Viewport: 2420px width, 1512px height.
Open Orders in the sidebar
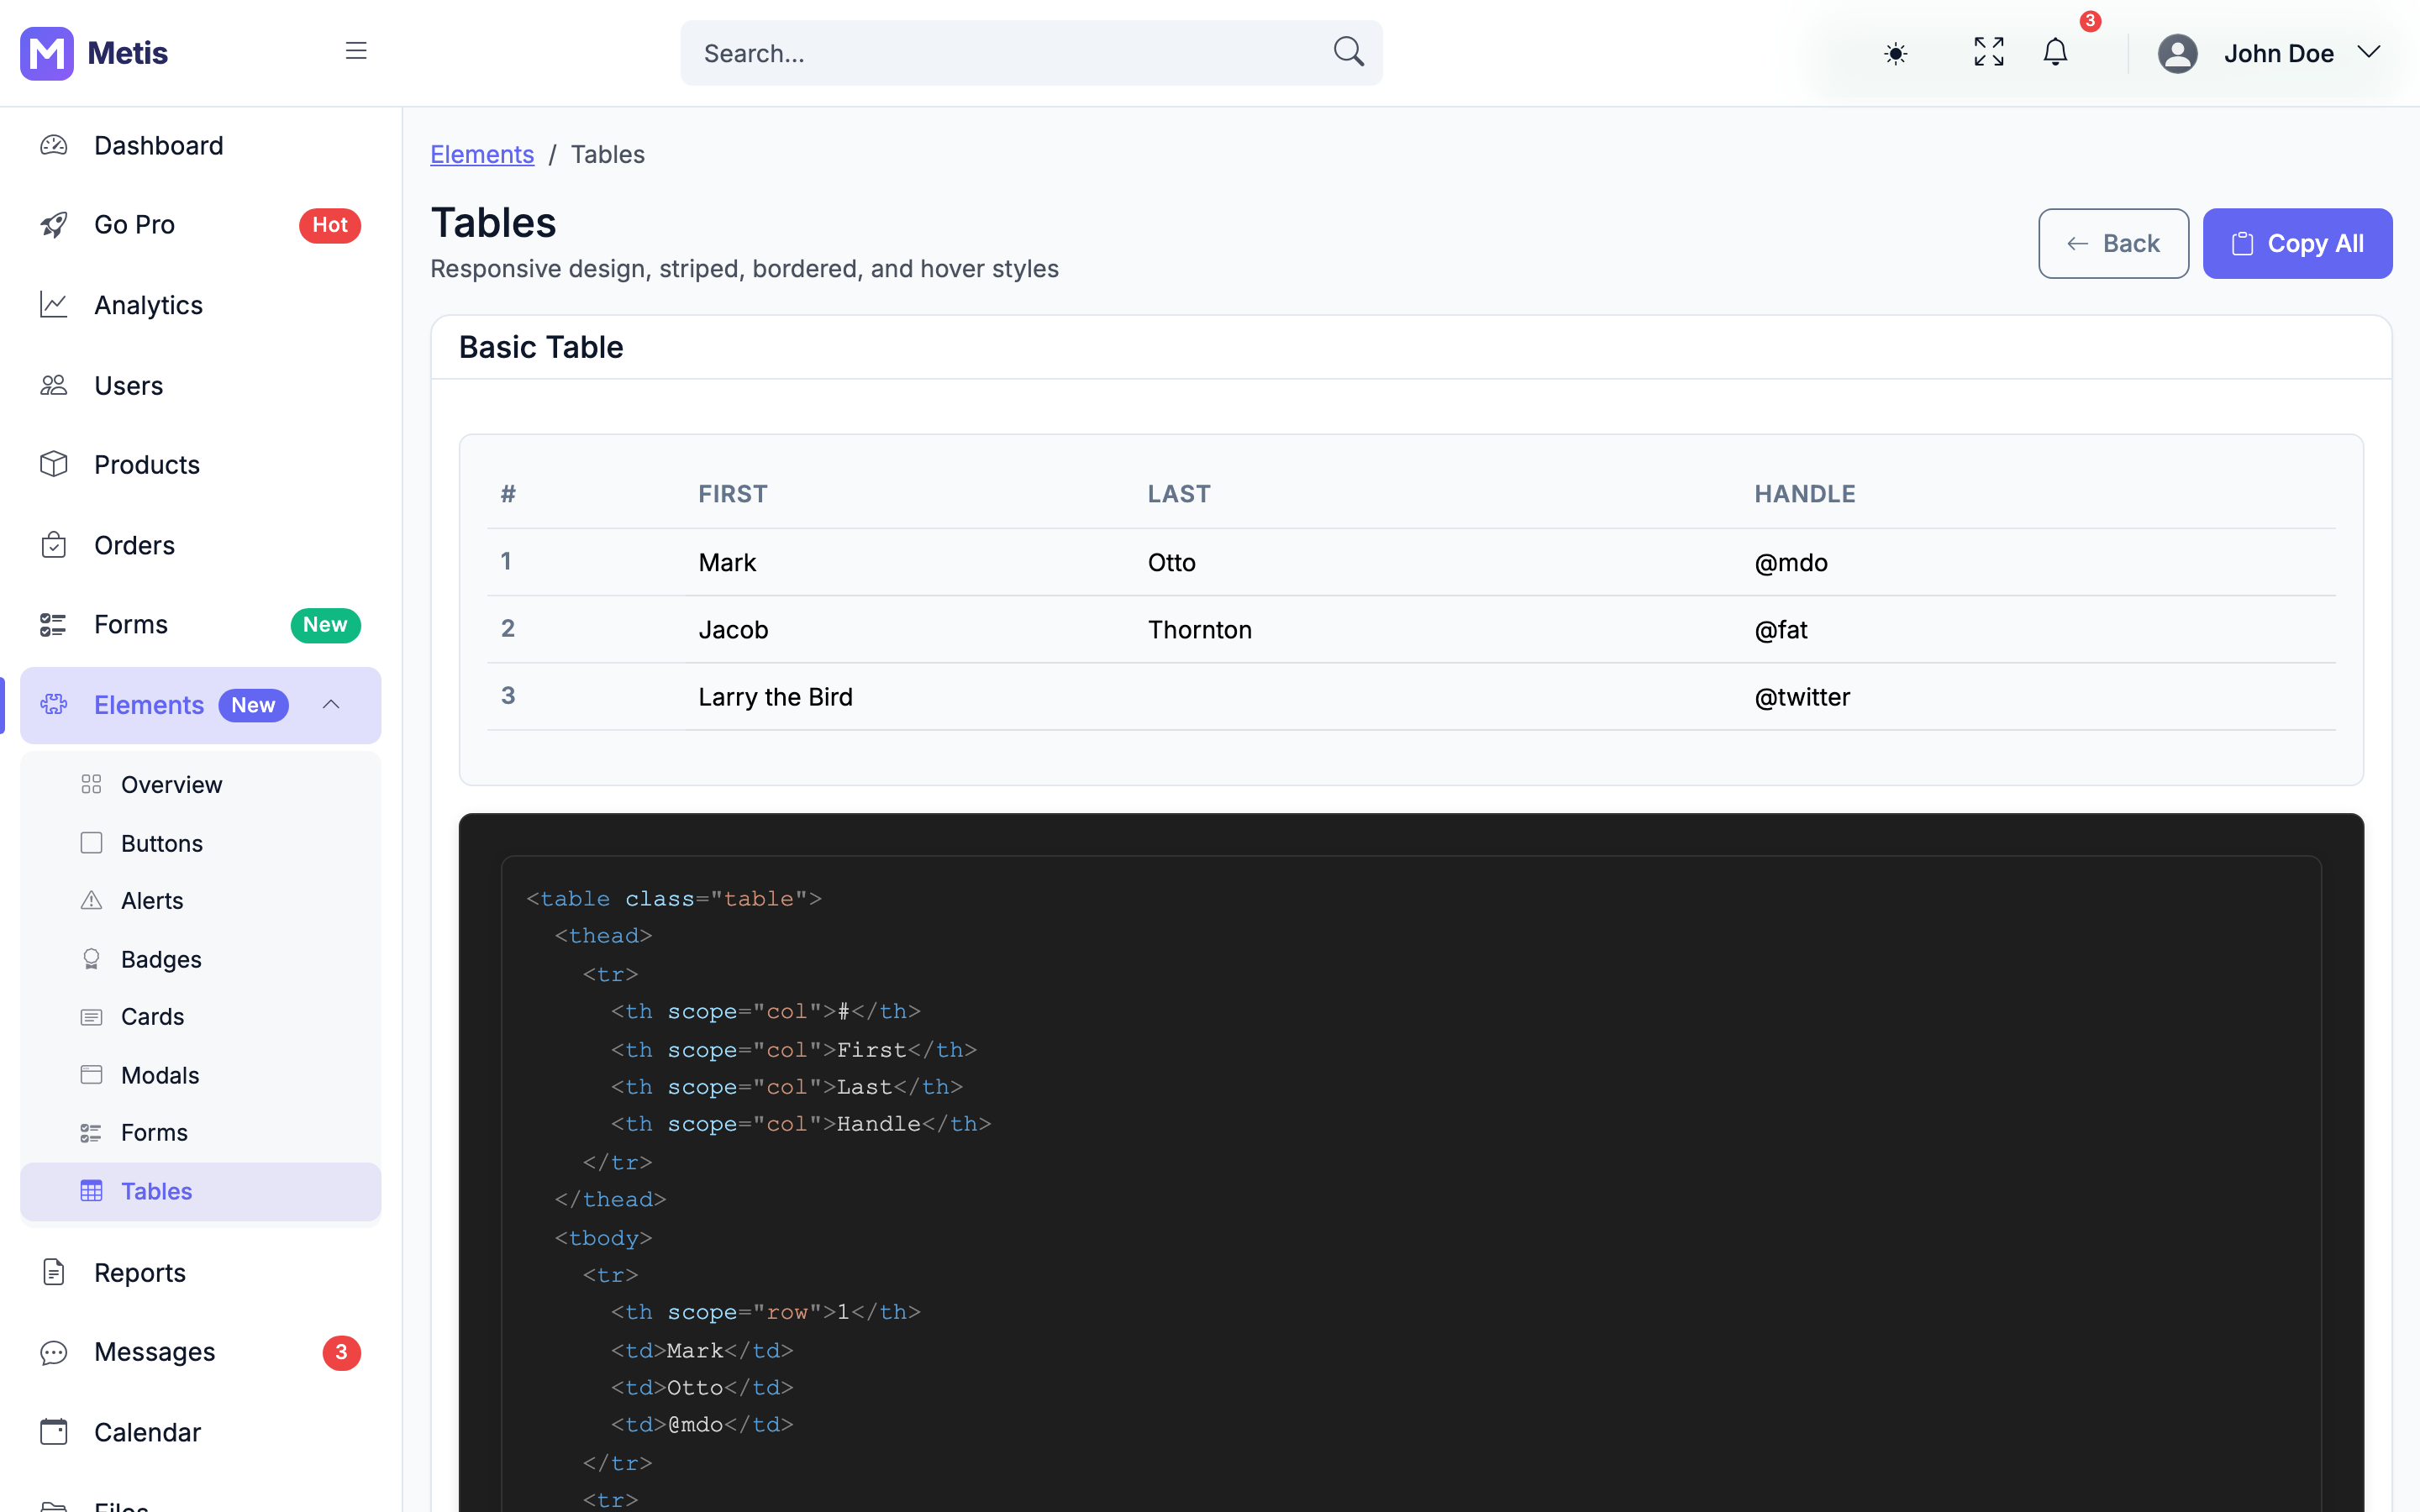[200, 545]
